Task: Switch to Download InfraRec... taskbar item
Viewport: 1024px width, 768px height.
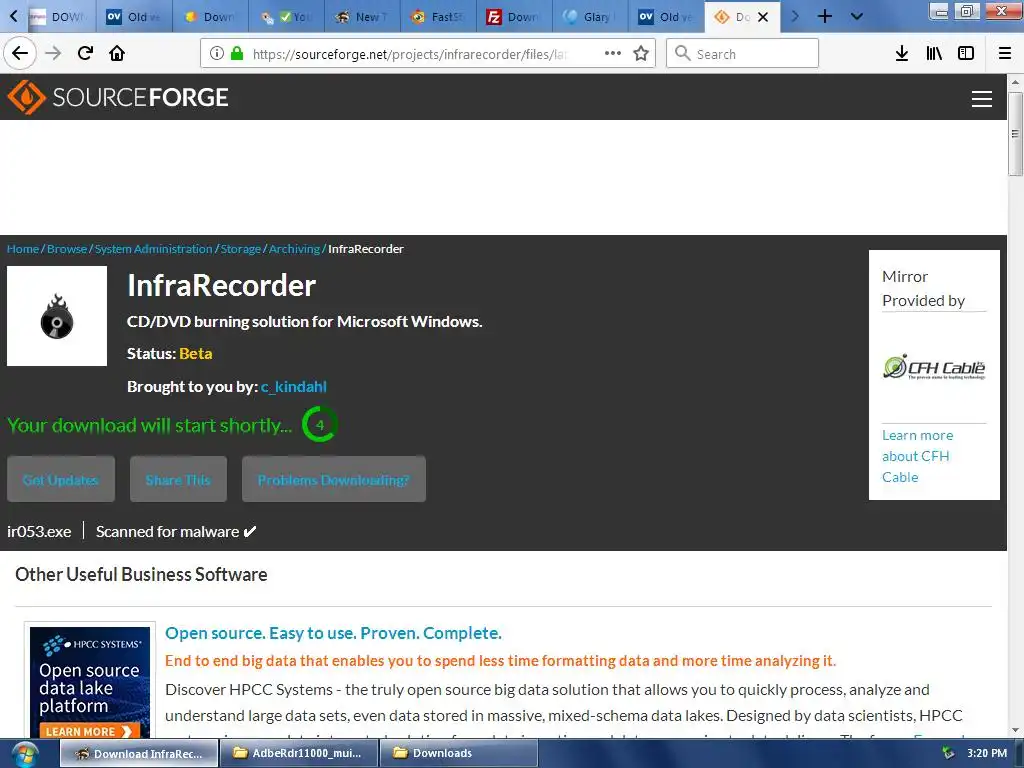Action: tap(139, 754)
